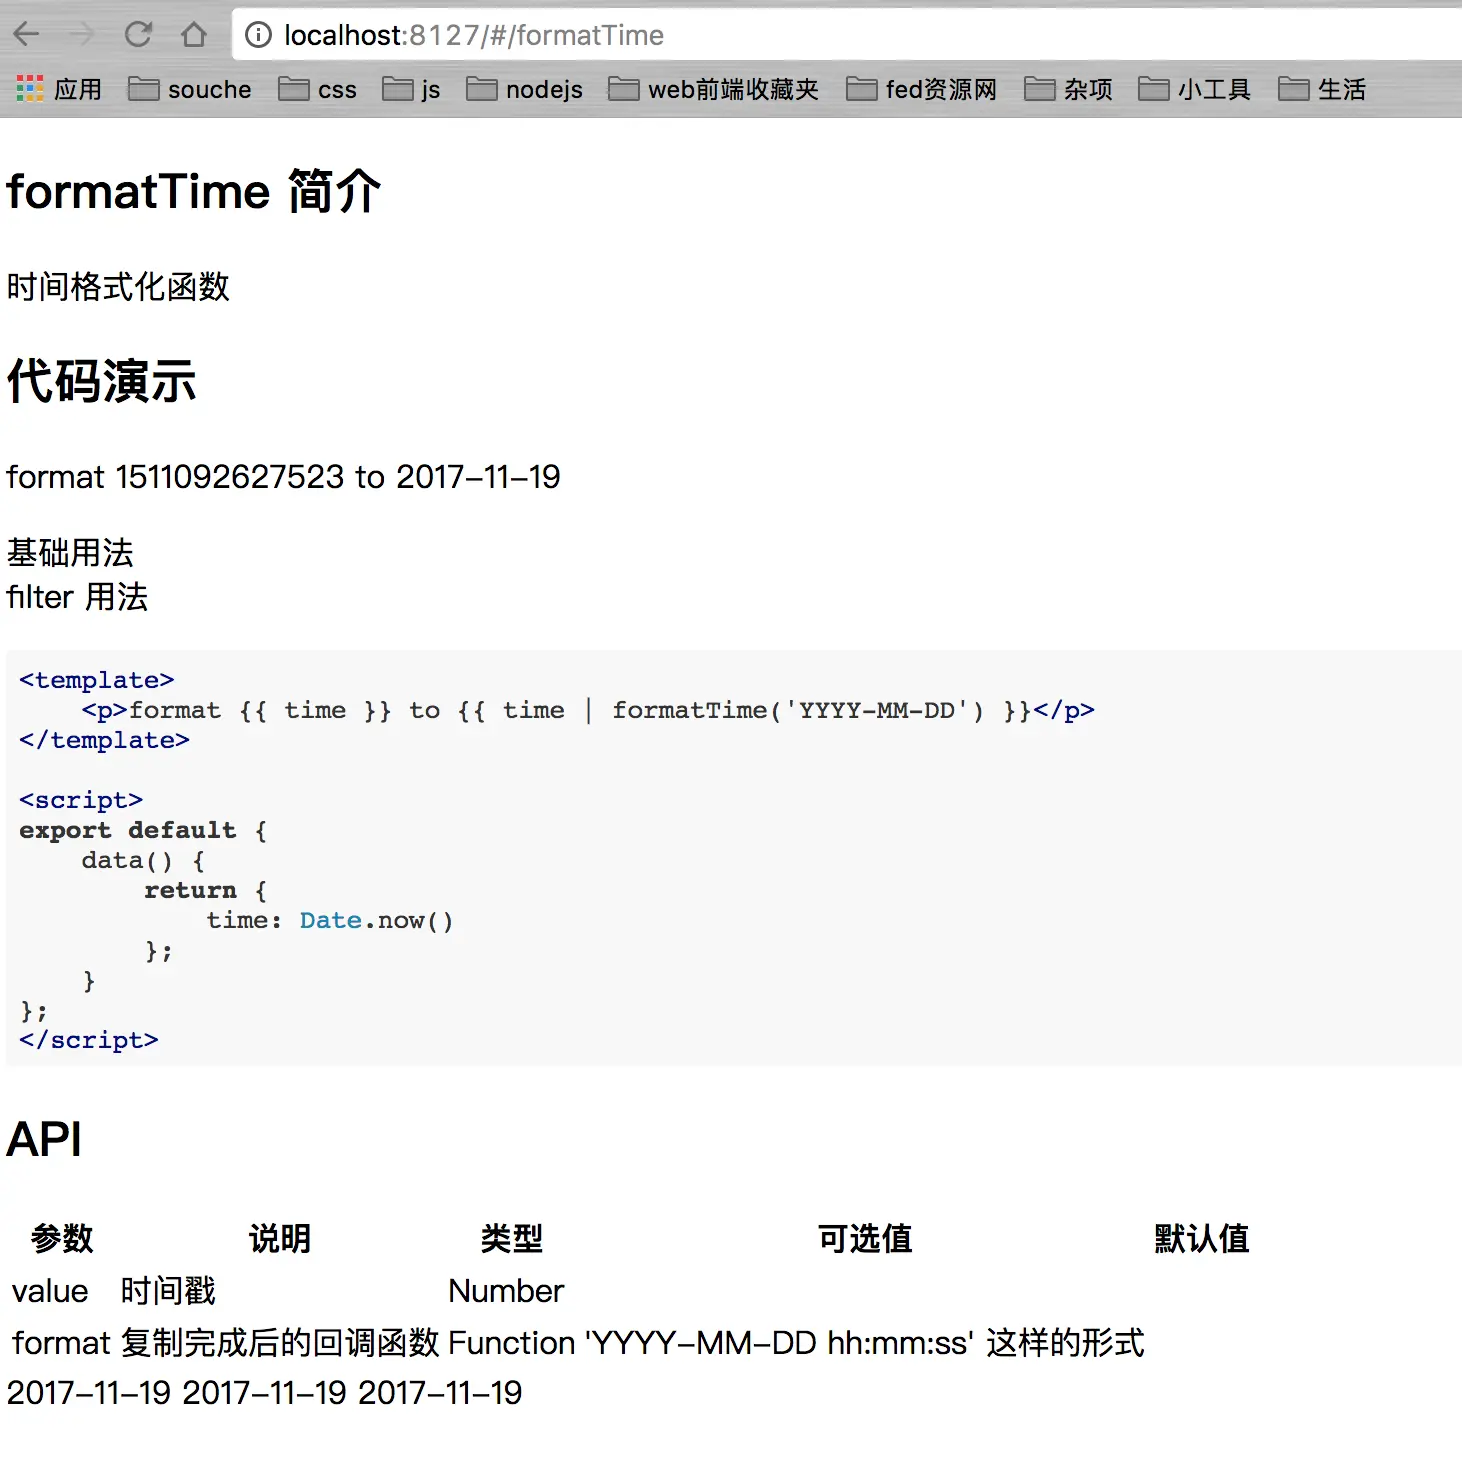Click the formatTime('YYYY-MM-DD') code snippet
Viewport: 1462px width, 1458px height.
coord(798,710)
